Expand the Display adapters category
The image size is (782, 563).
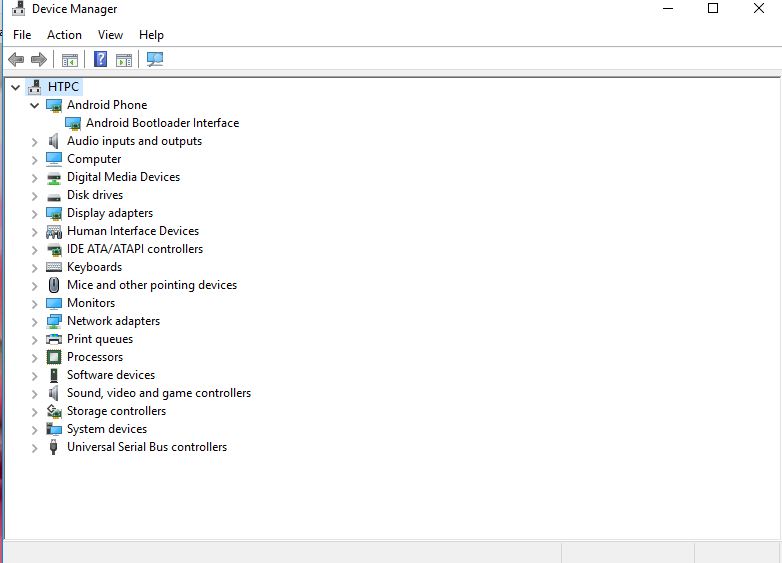[35, 213]
